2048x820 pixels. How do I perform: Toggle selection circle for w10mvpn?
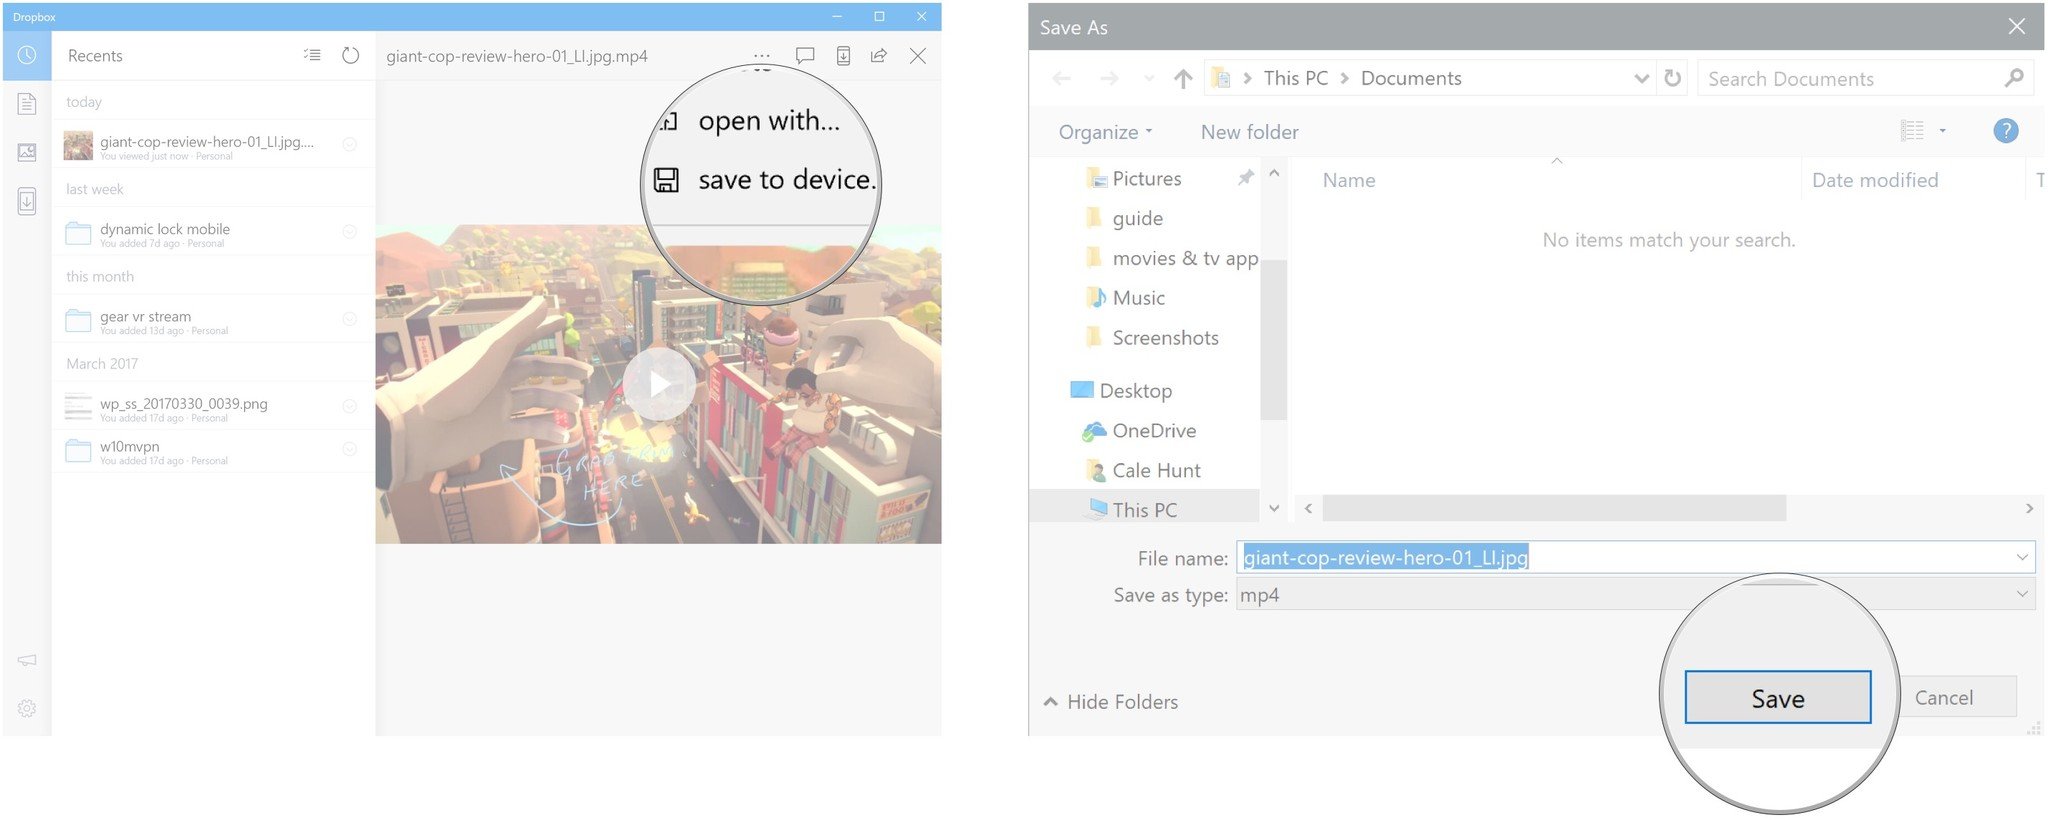pyautogui.click(x=350, y=449)
